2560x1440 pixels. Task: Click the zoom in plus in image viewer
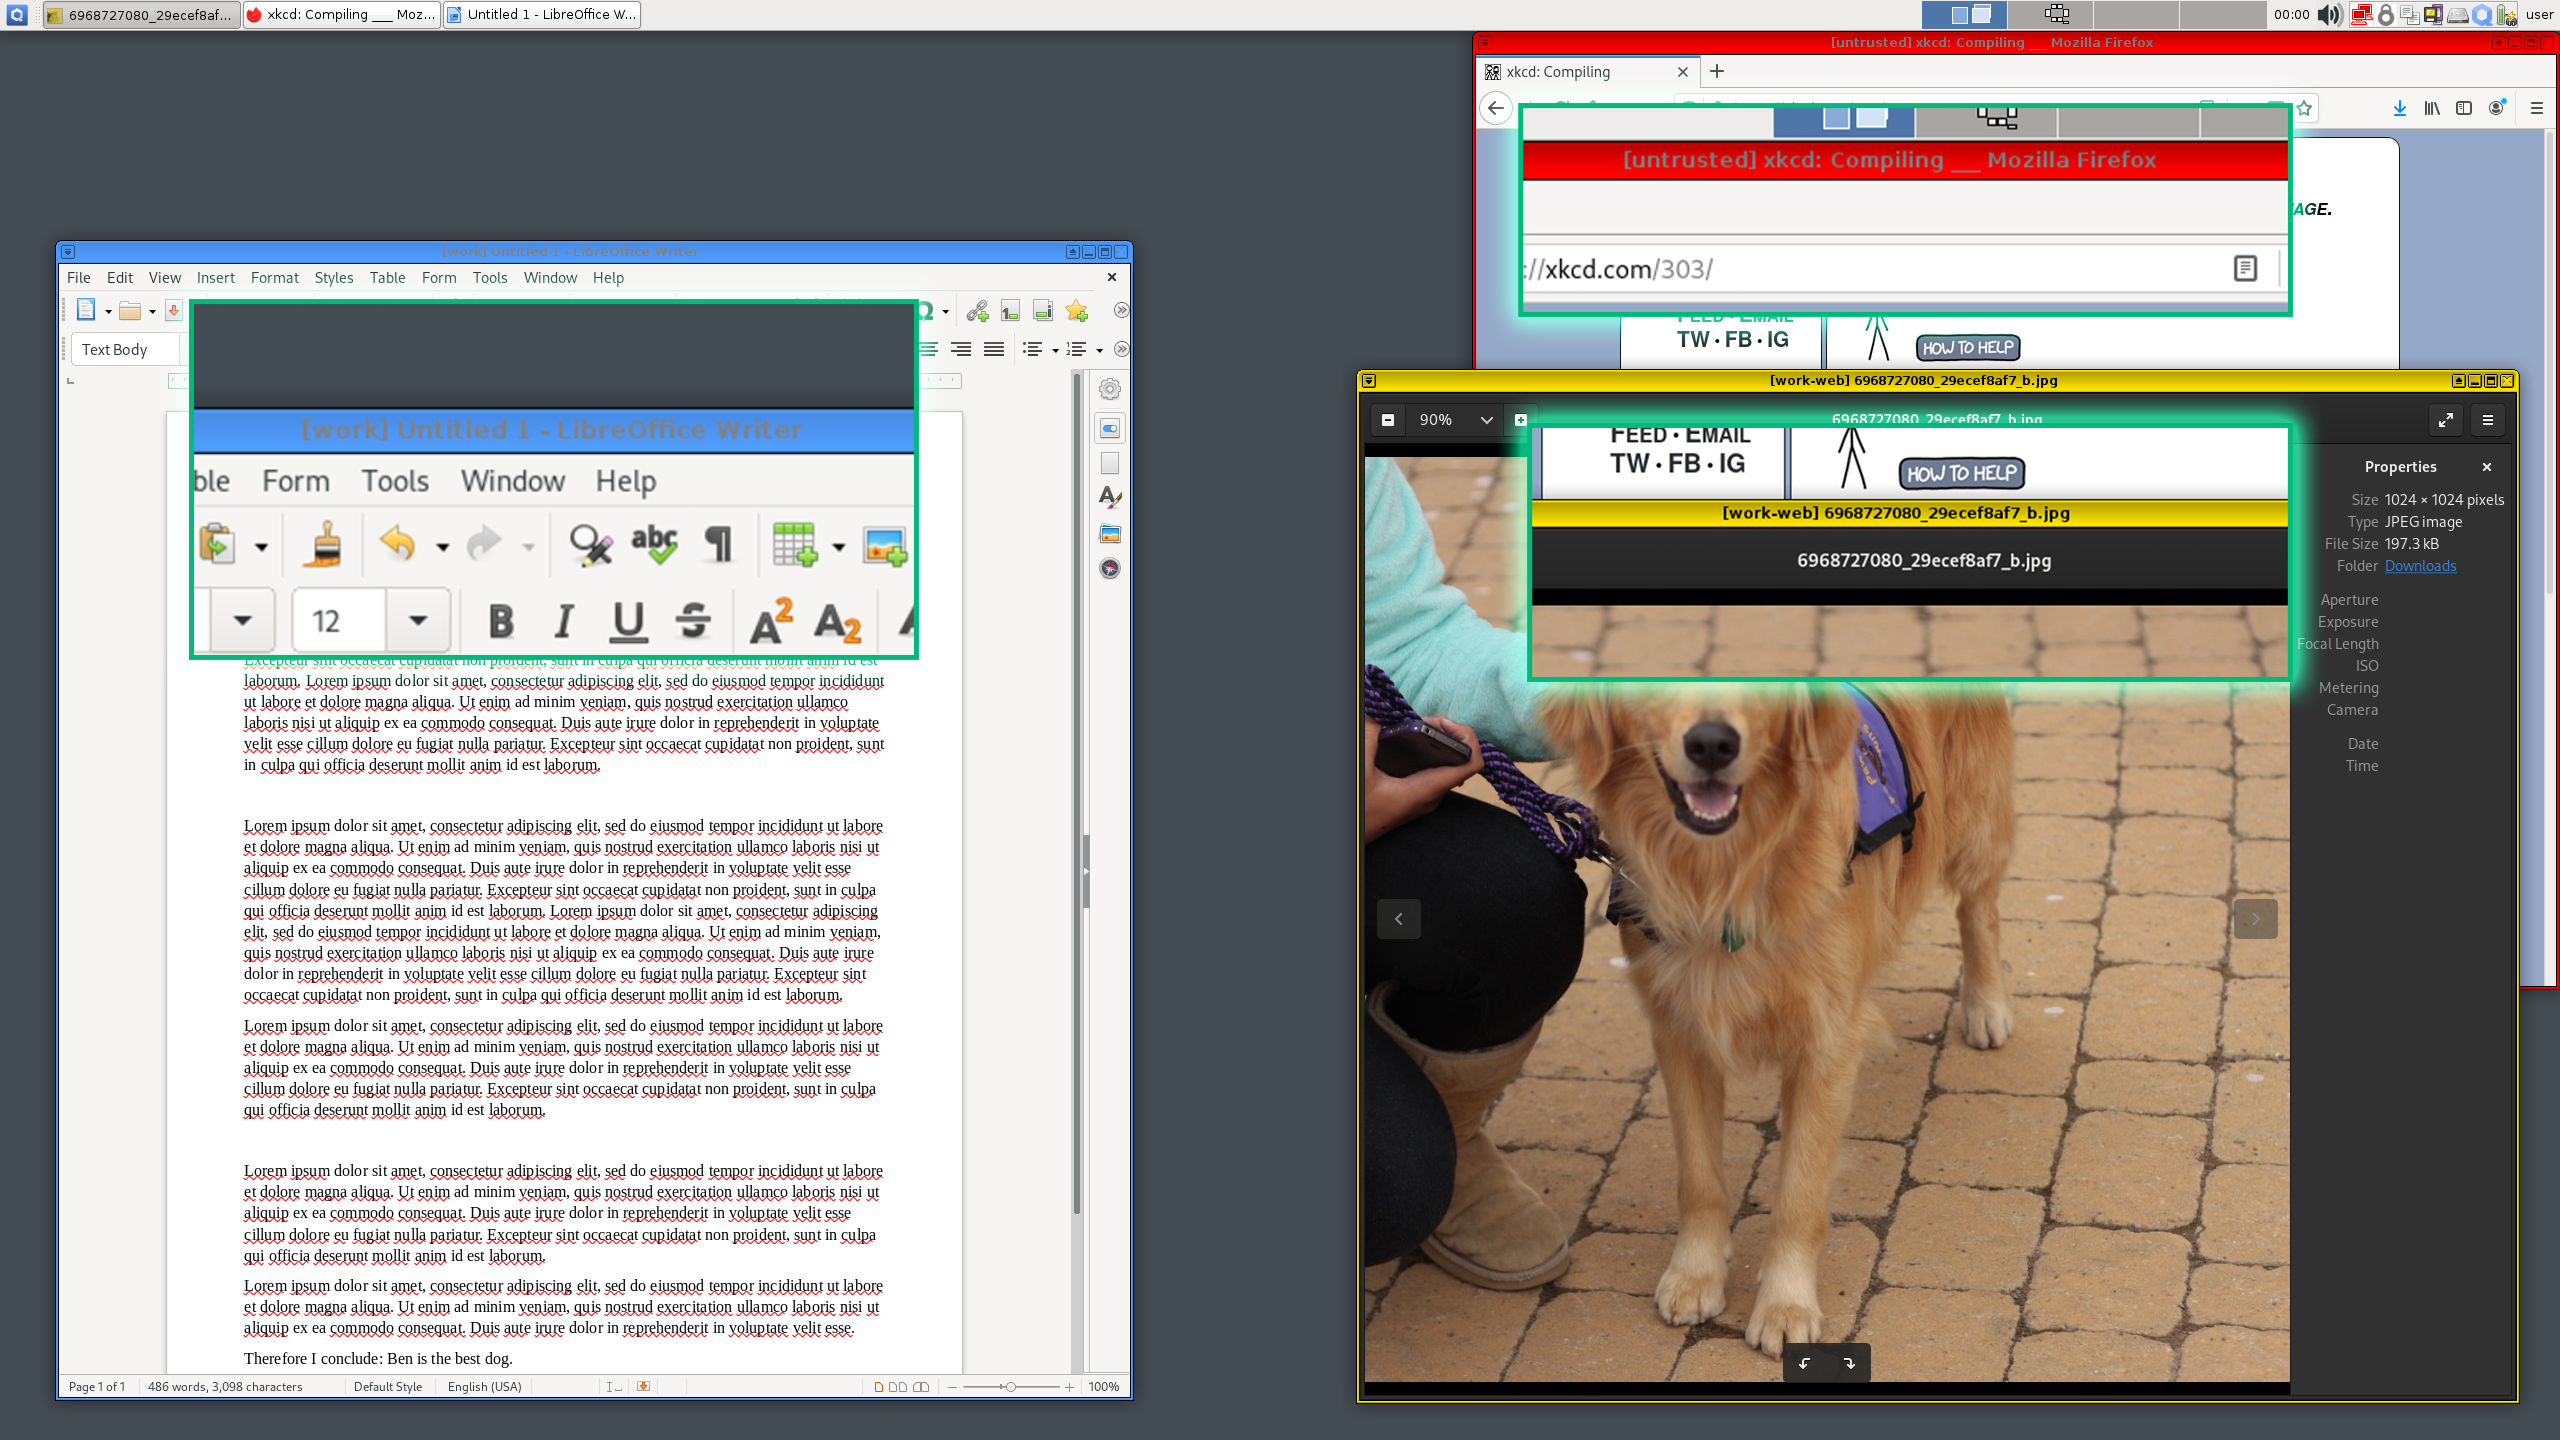coord(1520,420)
